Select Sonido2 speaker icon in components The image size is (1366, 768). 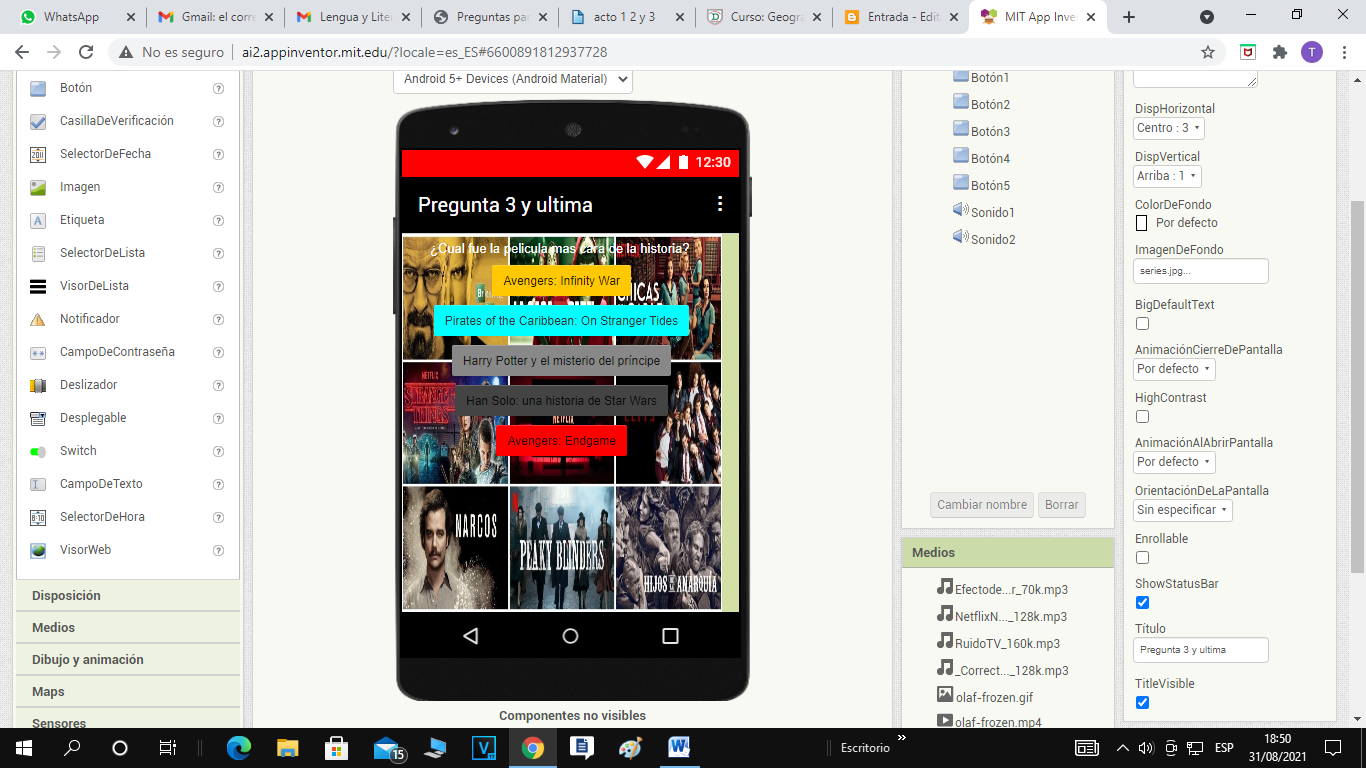click(x=961, y=238)
